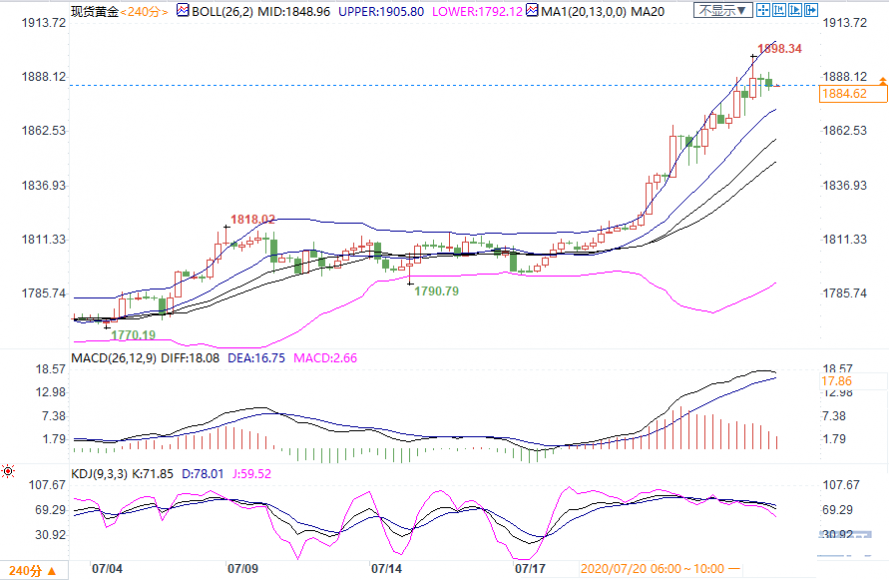Click the MACD:2.66 value
This screenshot has width=890, height=580.
click(325, 358)
